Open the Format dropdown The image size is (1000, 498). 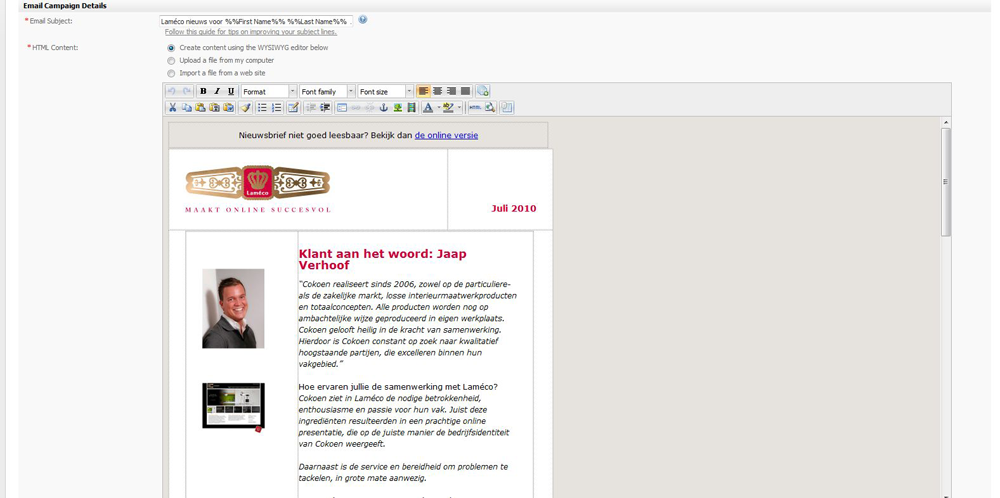coord(268,91)
